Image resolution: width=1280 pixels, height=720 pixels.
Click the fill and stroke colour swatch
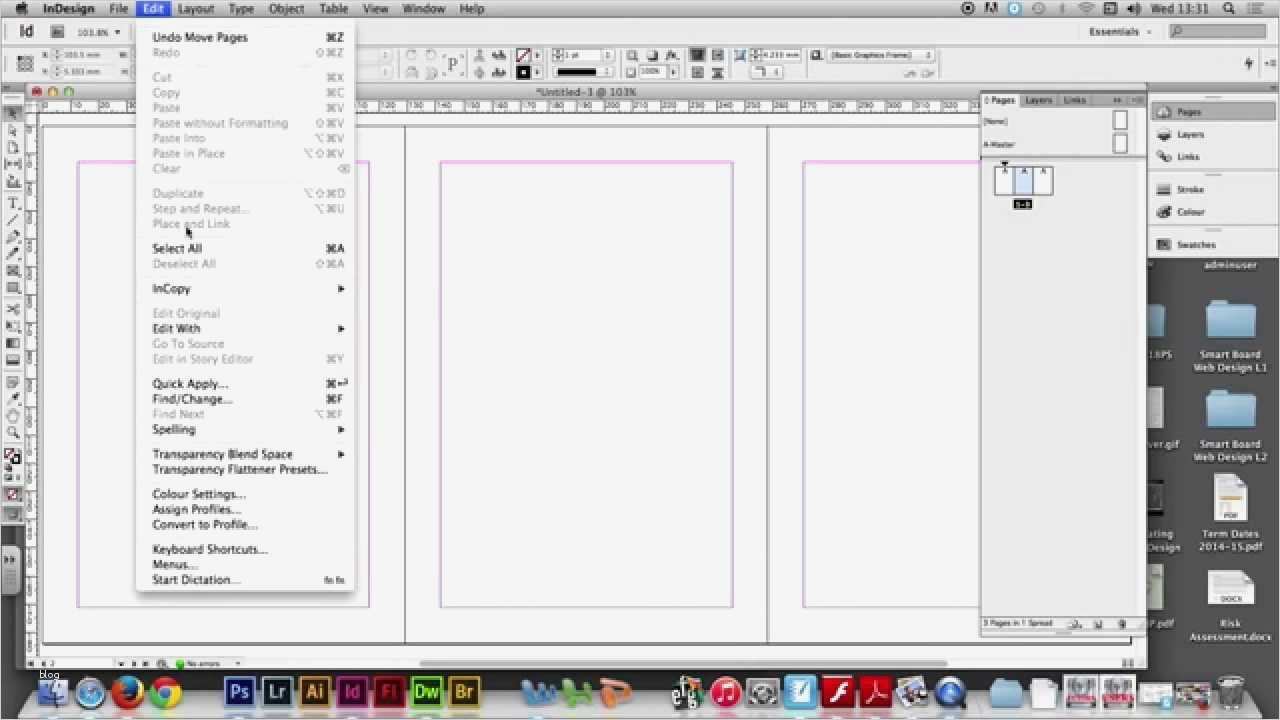(x=12, y=457)
